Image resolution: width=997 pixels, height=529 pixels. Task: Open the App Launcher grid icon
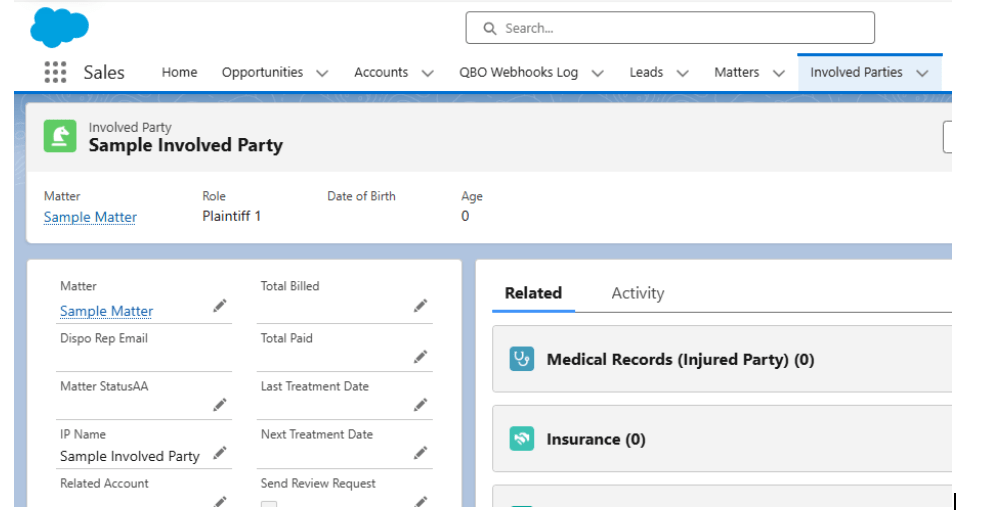[x=55, y=72]
